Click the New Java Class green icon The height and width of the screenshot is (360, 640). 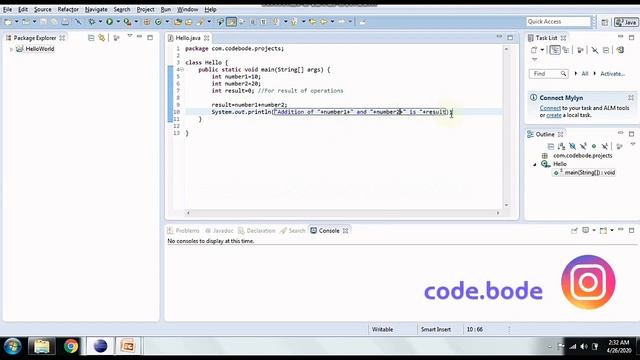(158, 22)
